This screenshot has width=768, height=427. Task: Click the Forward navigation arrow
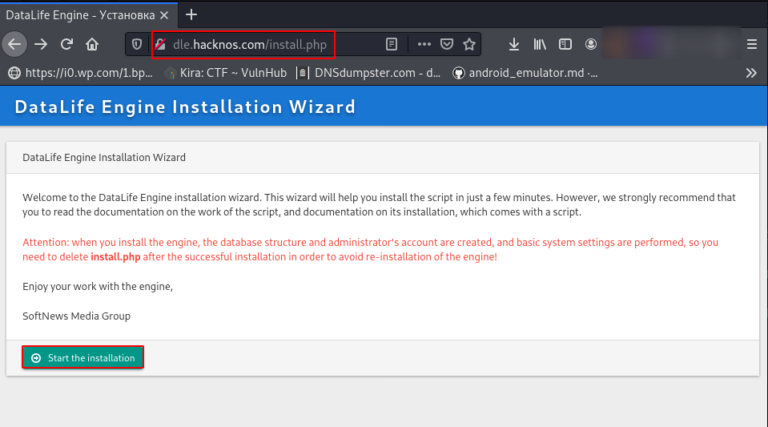pos(41,44)
